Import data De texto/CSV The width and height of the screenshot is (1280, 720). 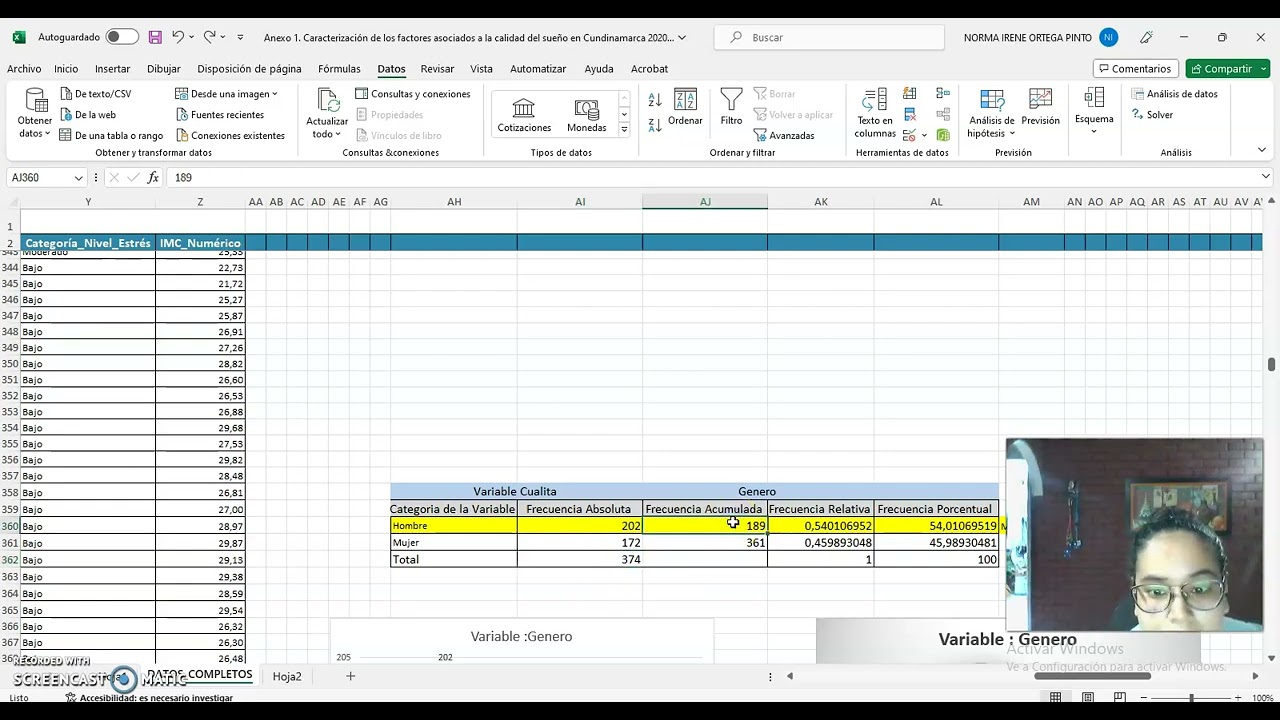[95, 94]
